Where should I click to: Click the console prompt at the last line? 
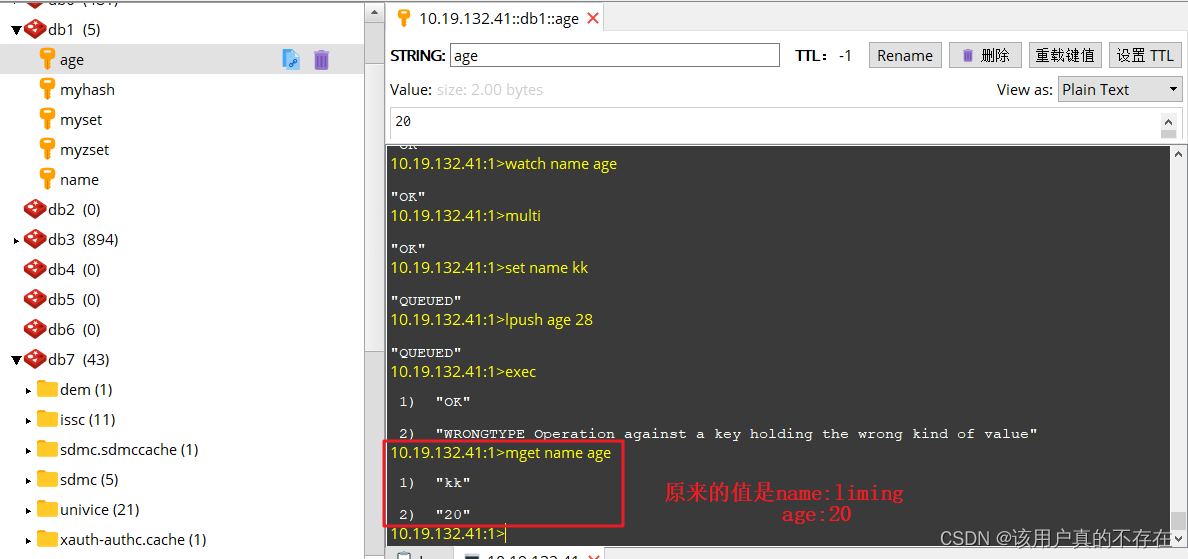tap(447, 534)
